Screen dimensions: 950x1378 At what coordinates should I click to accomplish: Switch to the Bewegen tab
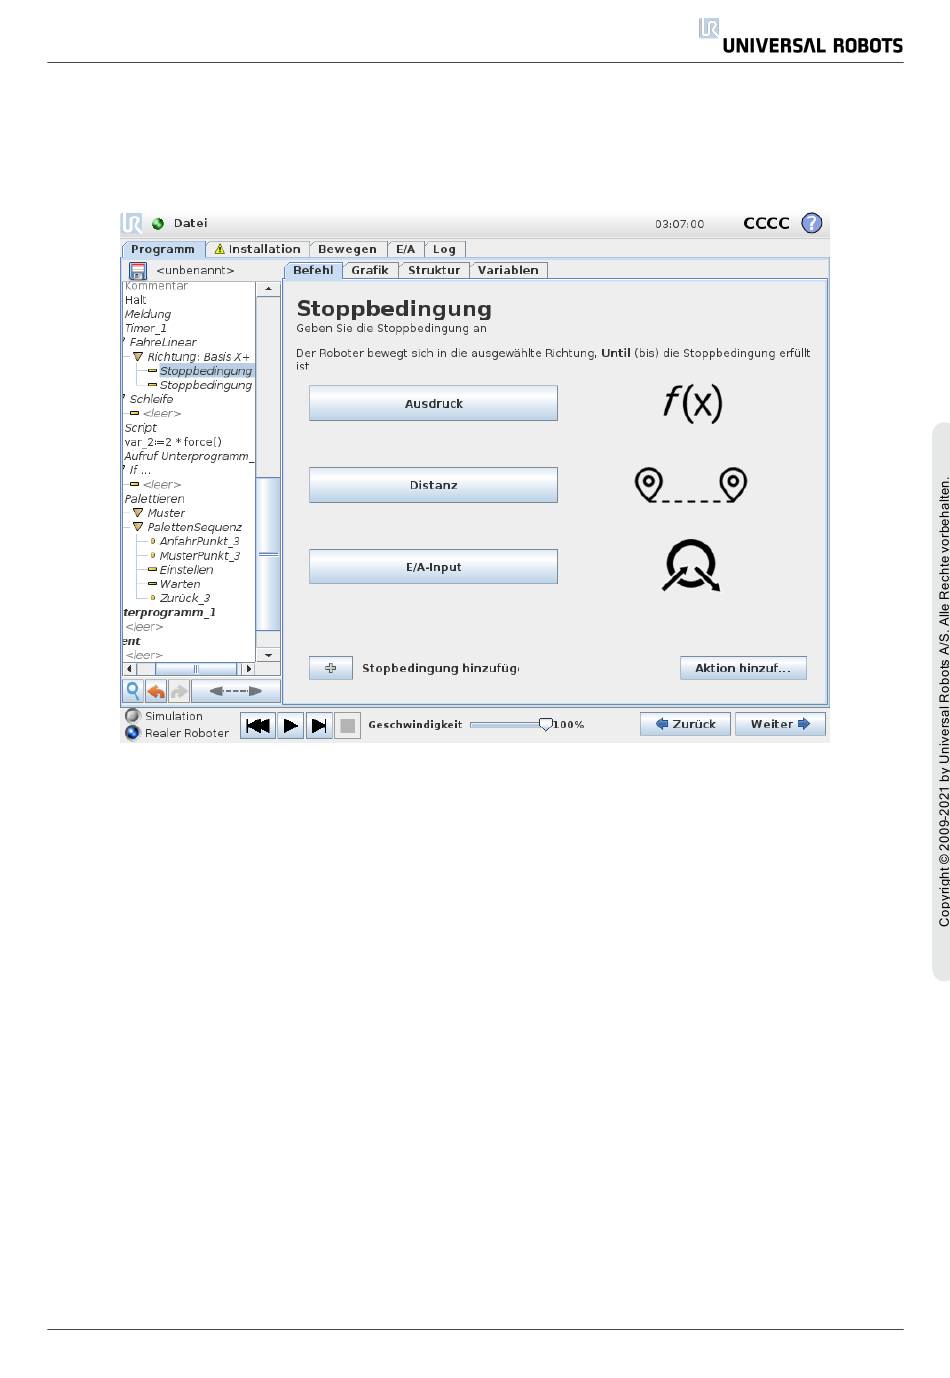(x=347, y=250)
